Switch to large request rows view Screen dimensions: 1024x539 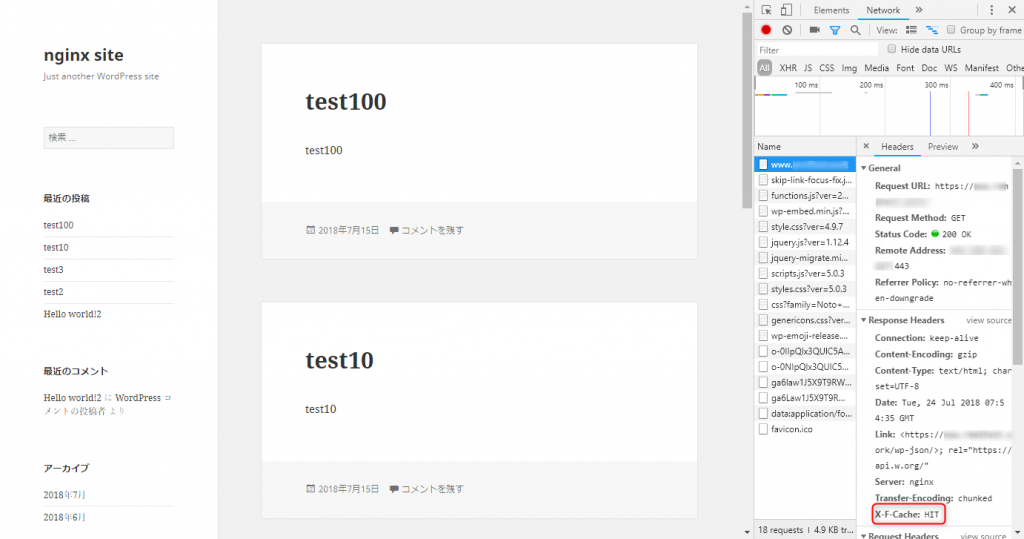click(x=911, y=30)
